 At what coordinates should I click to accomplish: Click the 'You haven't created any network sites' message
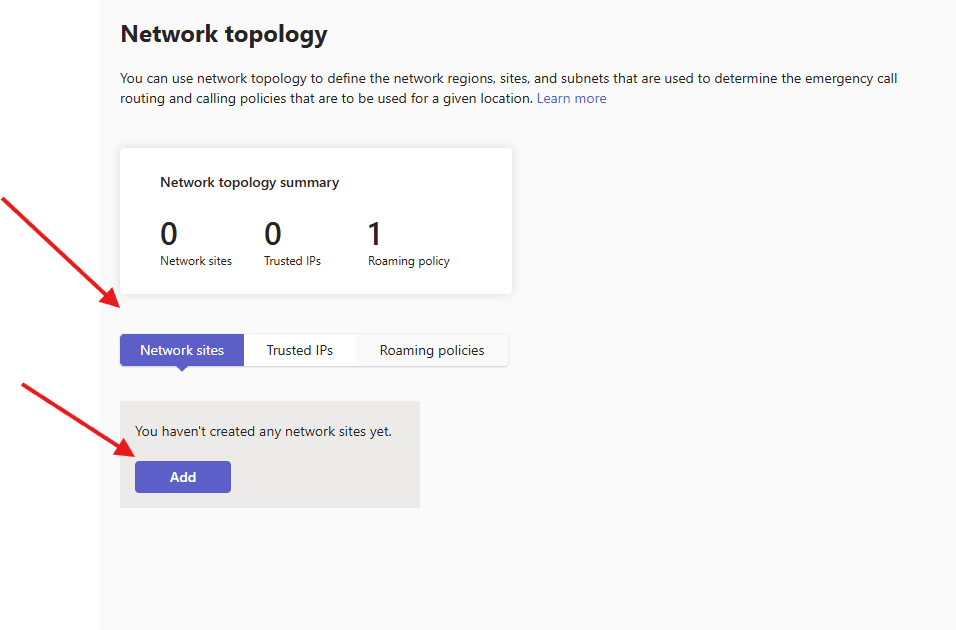(x=263, y=432)
